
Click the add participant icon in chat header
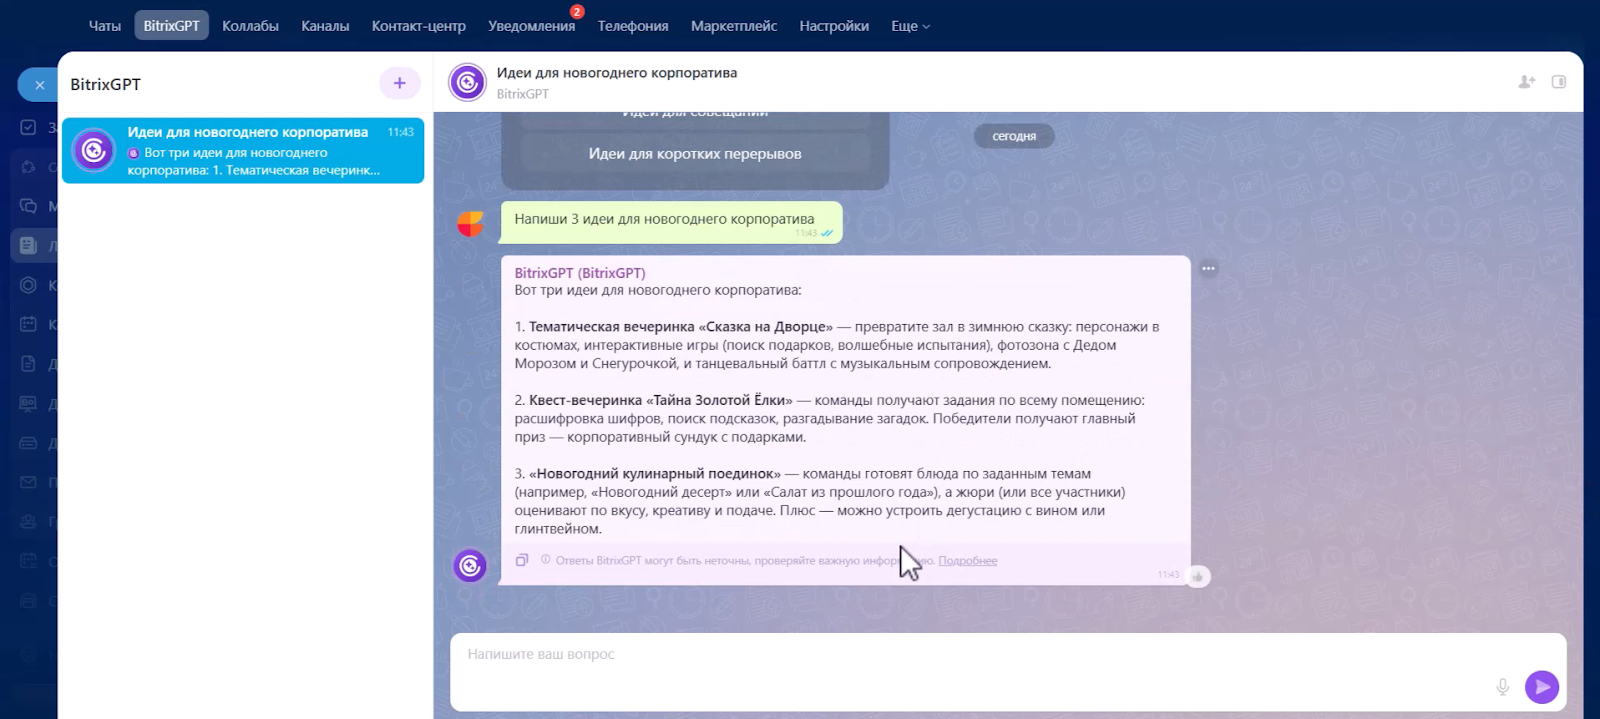coord(1526,82)
